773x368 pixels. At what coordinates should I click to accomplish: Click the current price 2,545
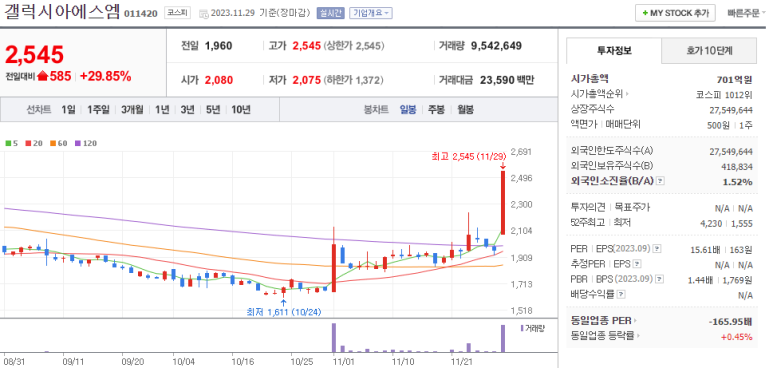pos(35,54)
